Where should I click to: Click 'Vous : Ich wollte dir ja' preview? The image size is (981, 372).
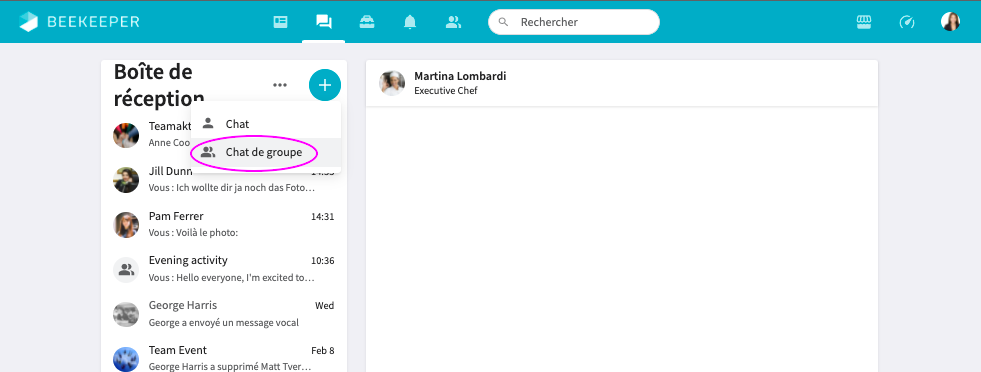(x=231, y=188)
